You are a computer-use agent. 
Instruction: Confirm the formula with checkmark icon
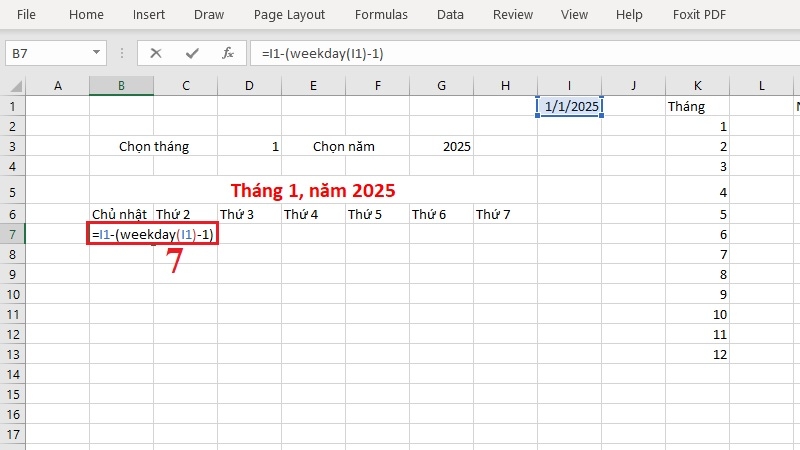pos(192,53)
